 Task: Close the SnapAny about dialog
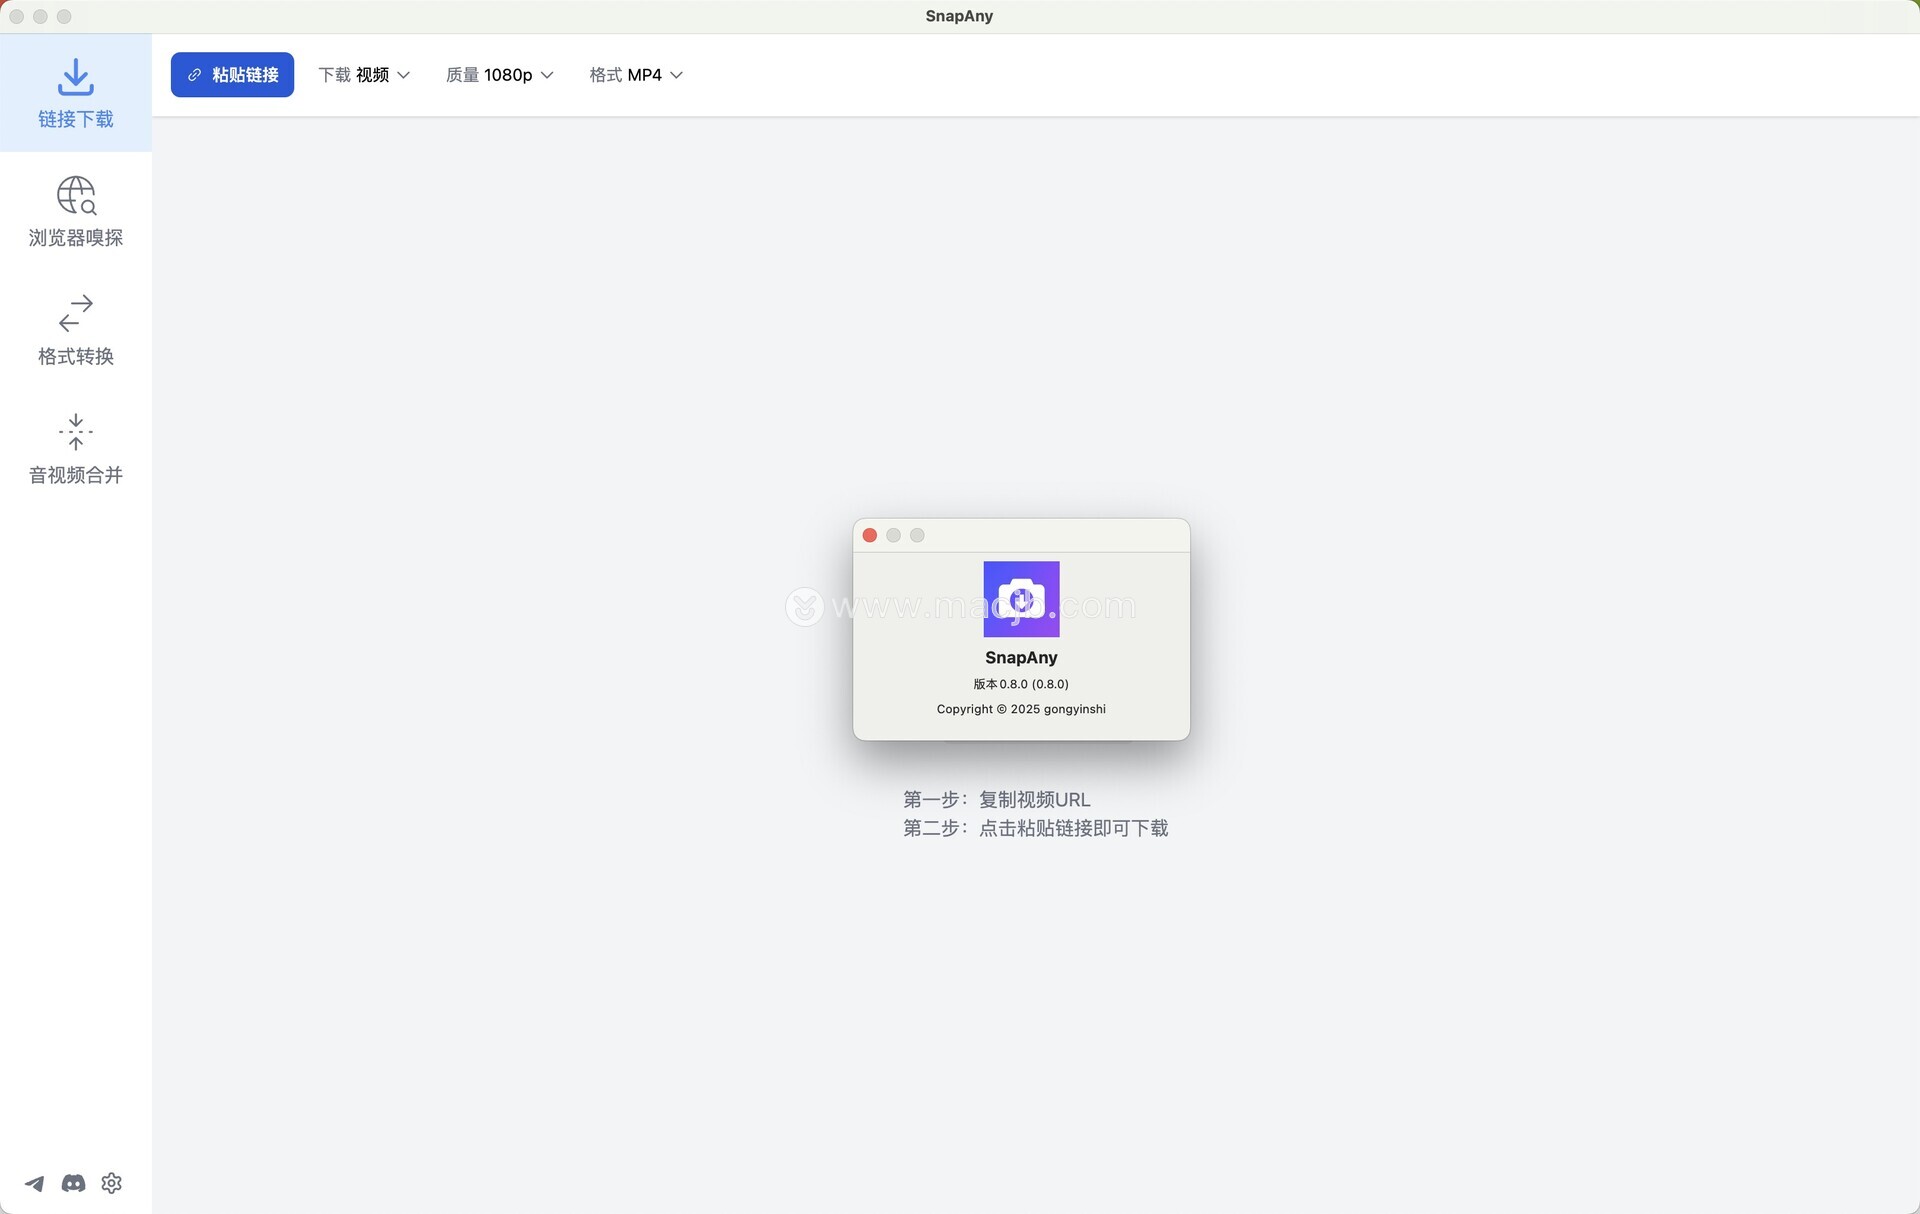(x=870, y=535)
